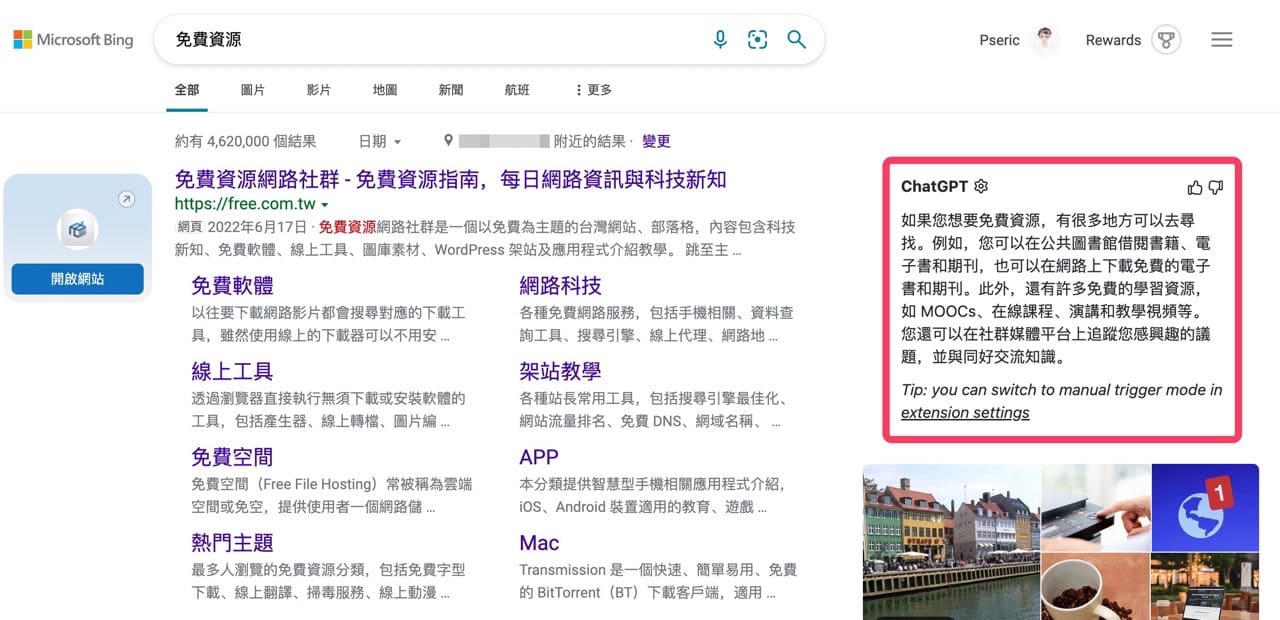Open the 免費空間 sublink

click(232, 458)
